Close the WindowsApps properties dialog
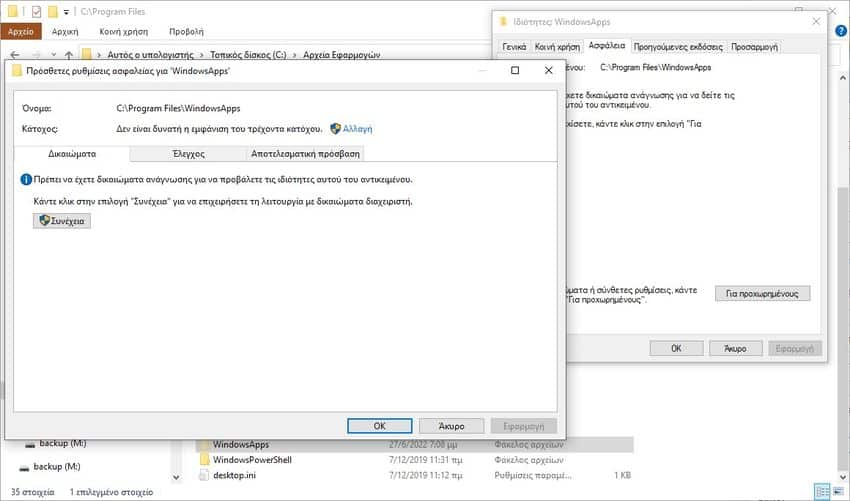Viewport: 850px width, 501px height. [x=816, y=22]
